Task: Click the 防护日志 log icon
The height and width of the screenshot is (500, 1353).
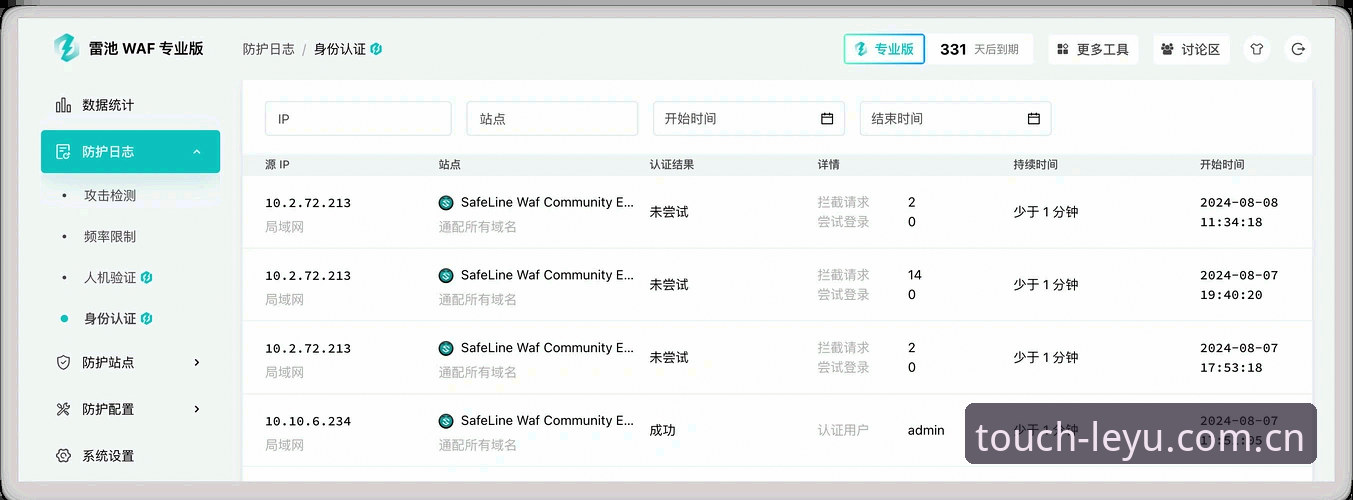Action: (64, 152)
